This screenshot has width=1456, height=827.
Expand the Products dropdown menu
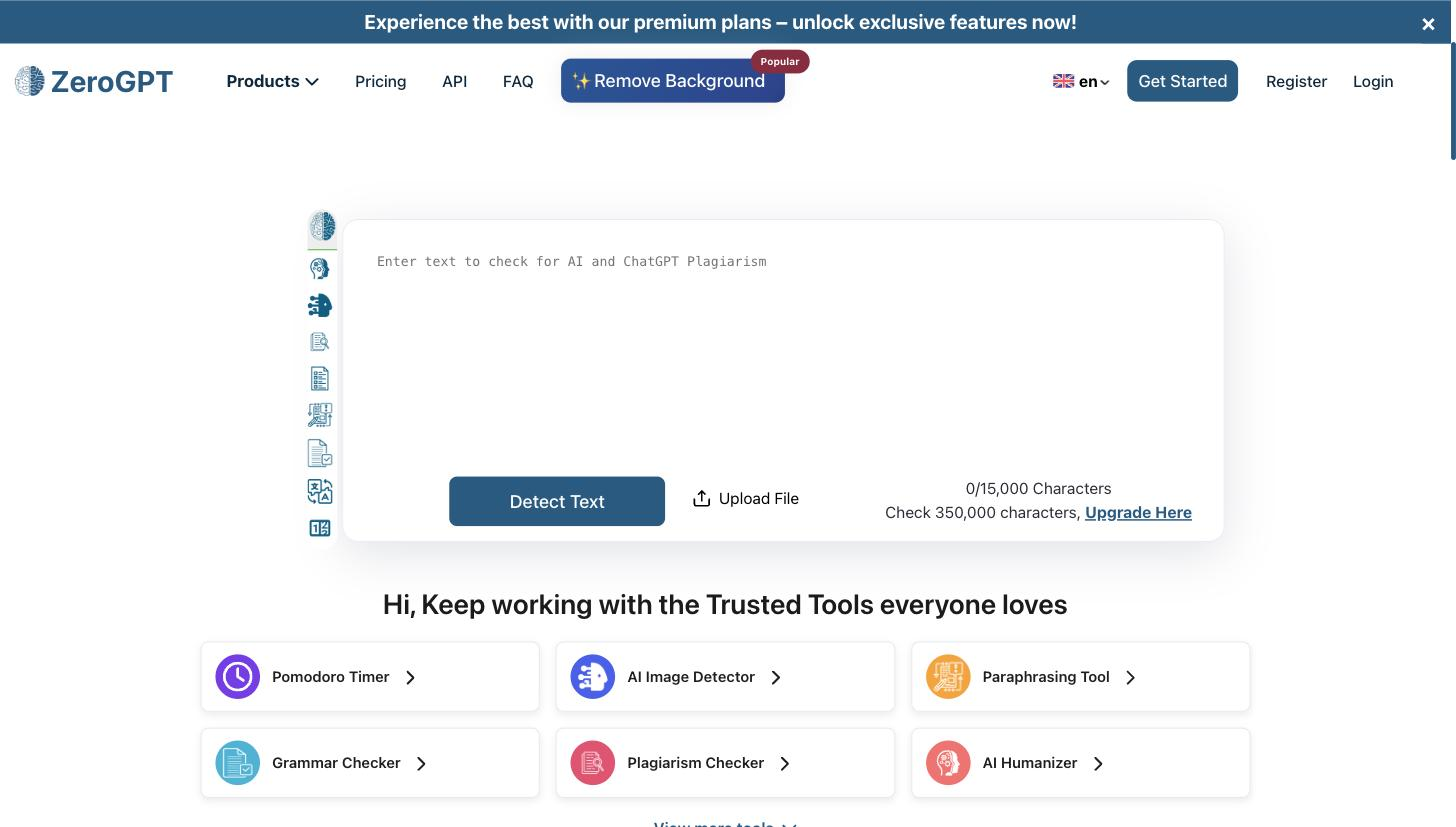tap(272, 81)
